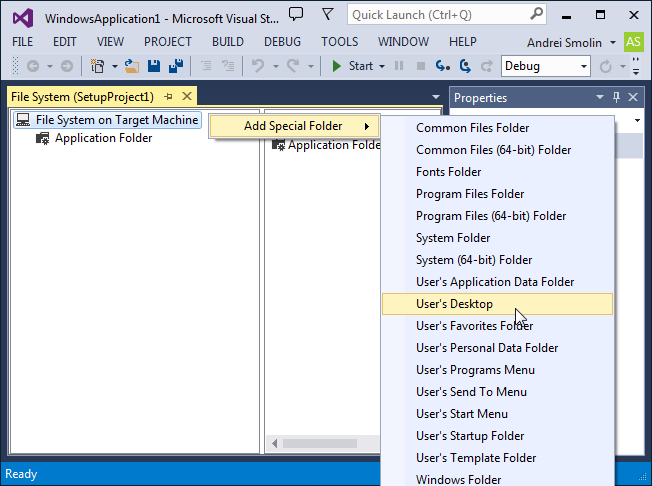Image resolution: width=652 pixels, height=486 pixels.
Task: Click the Navigate Backward toolbar icon
Action: 33,66
